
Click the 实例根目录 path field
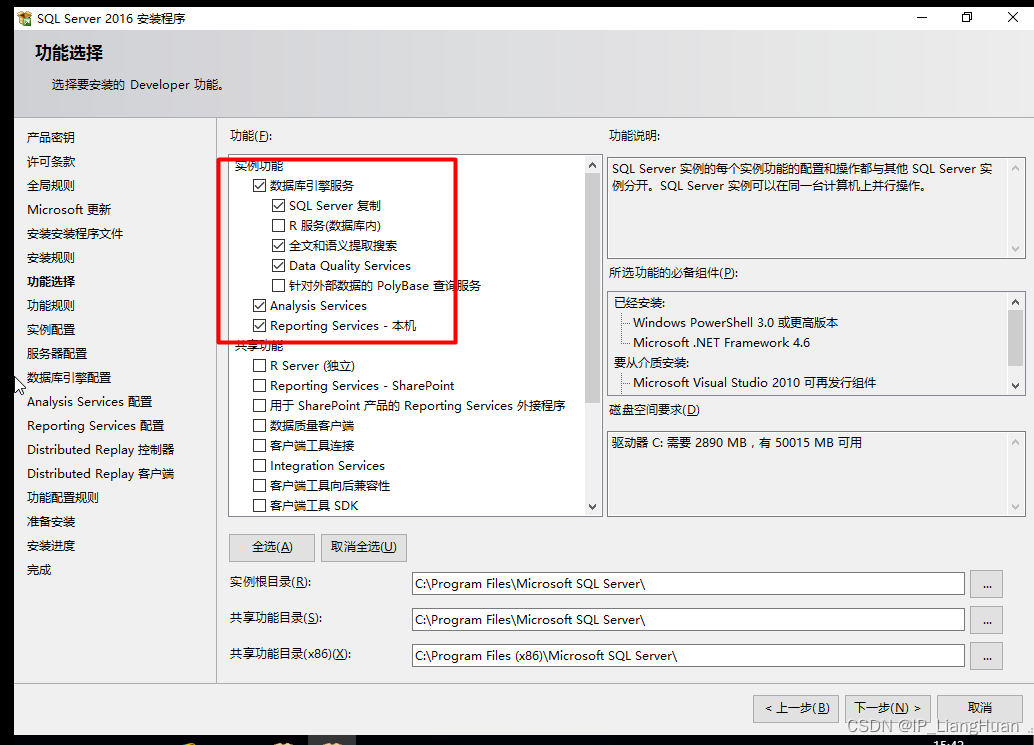[x=688, y=584]
